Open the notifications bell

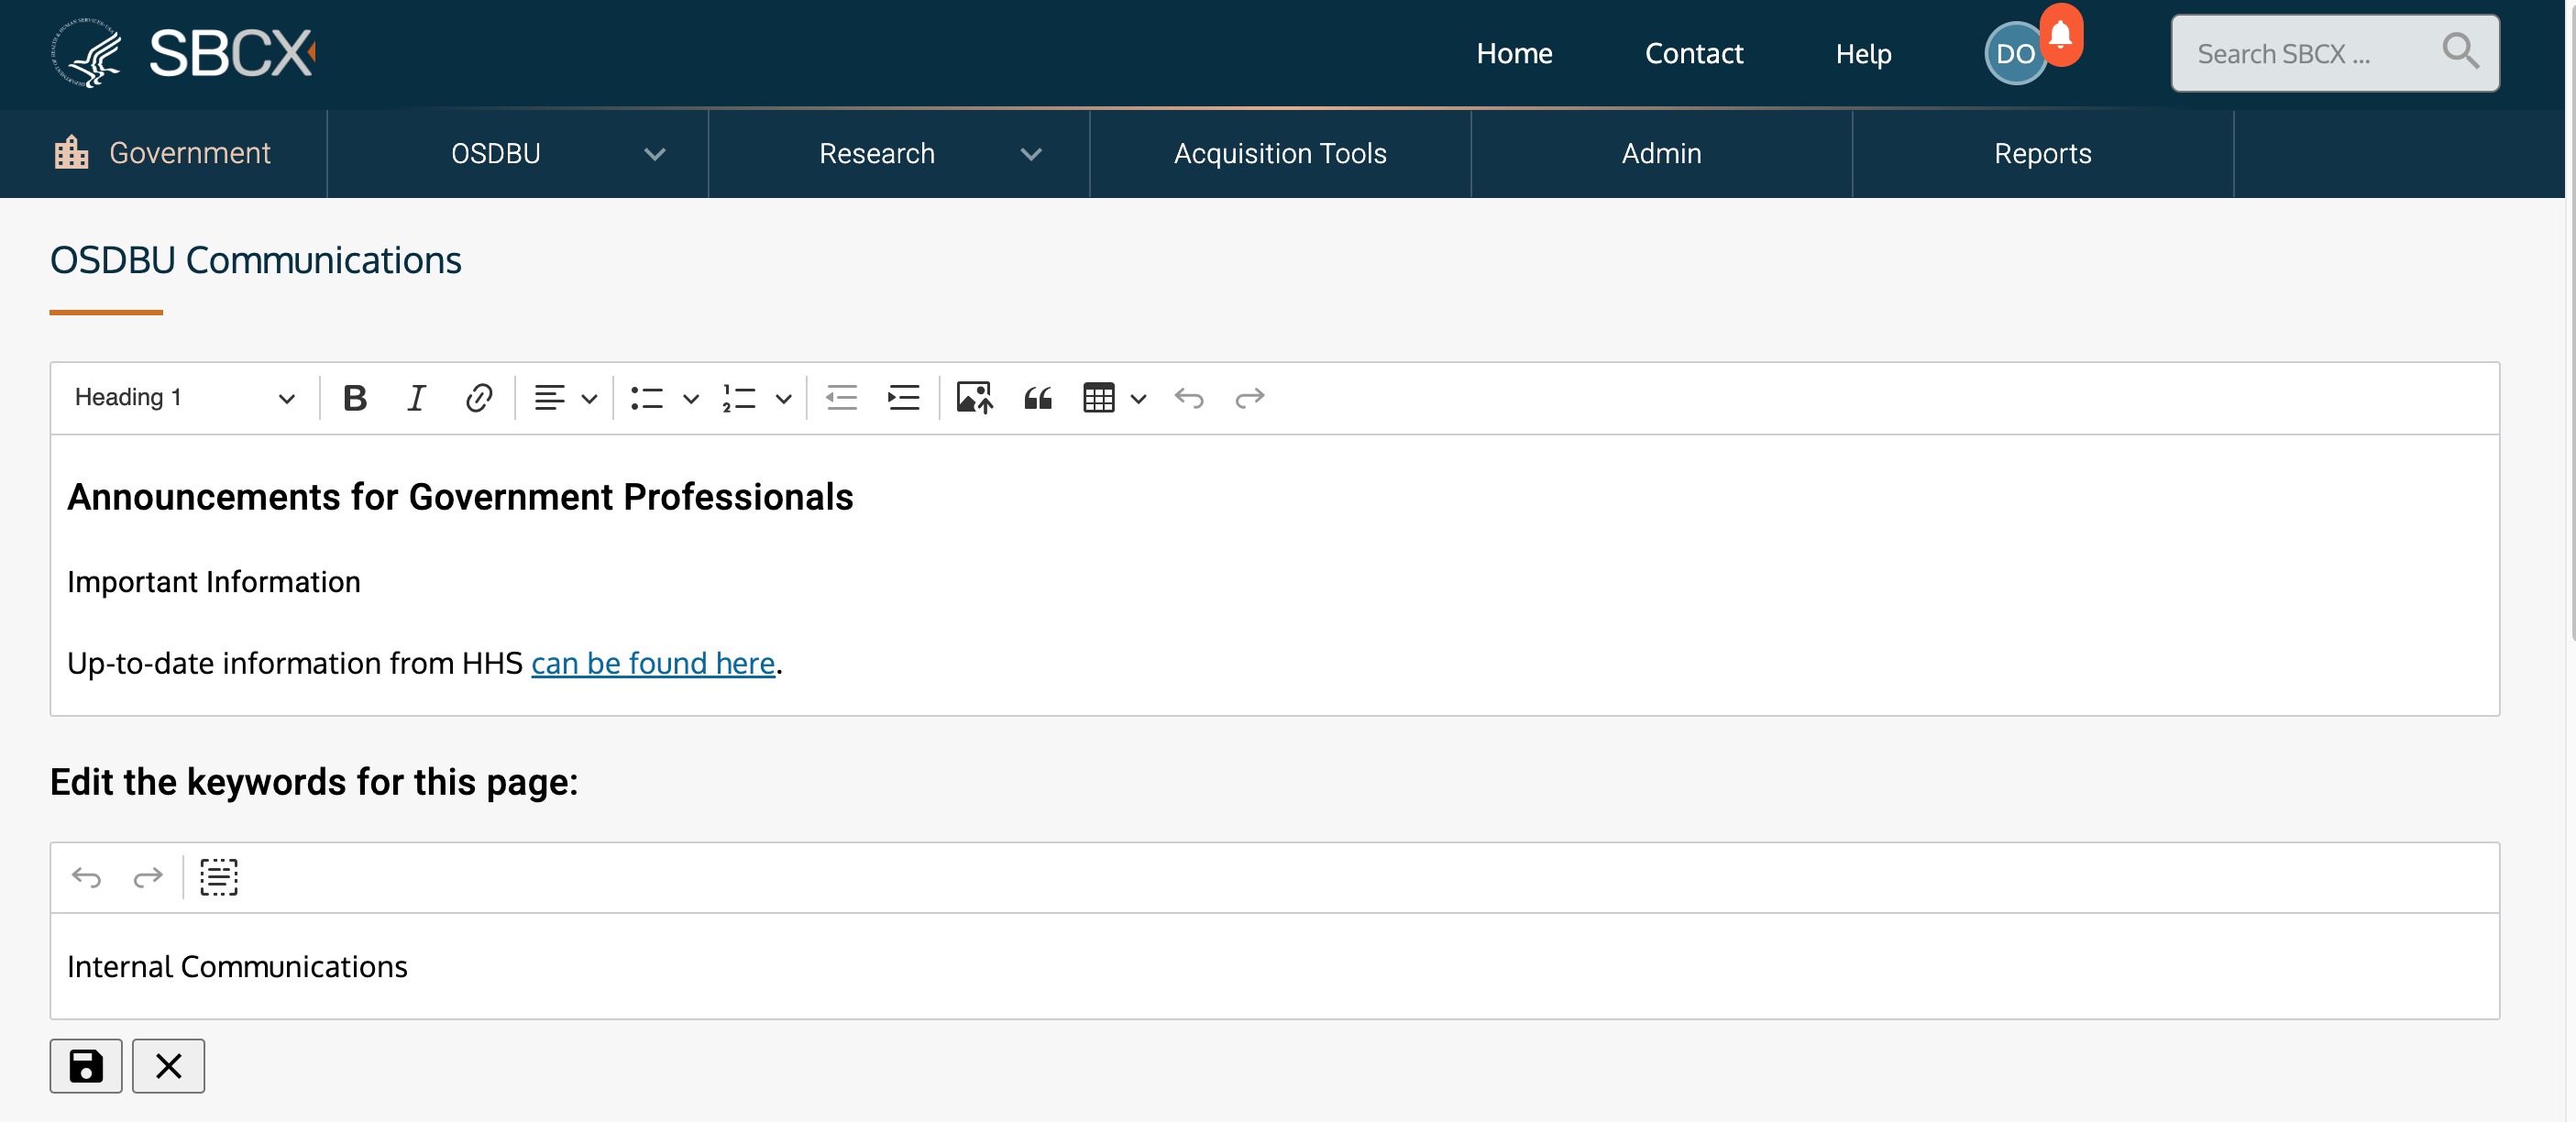(2061, 35)
